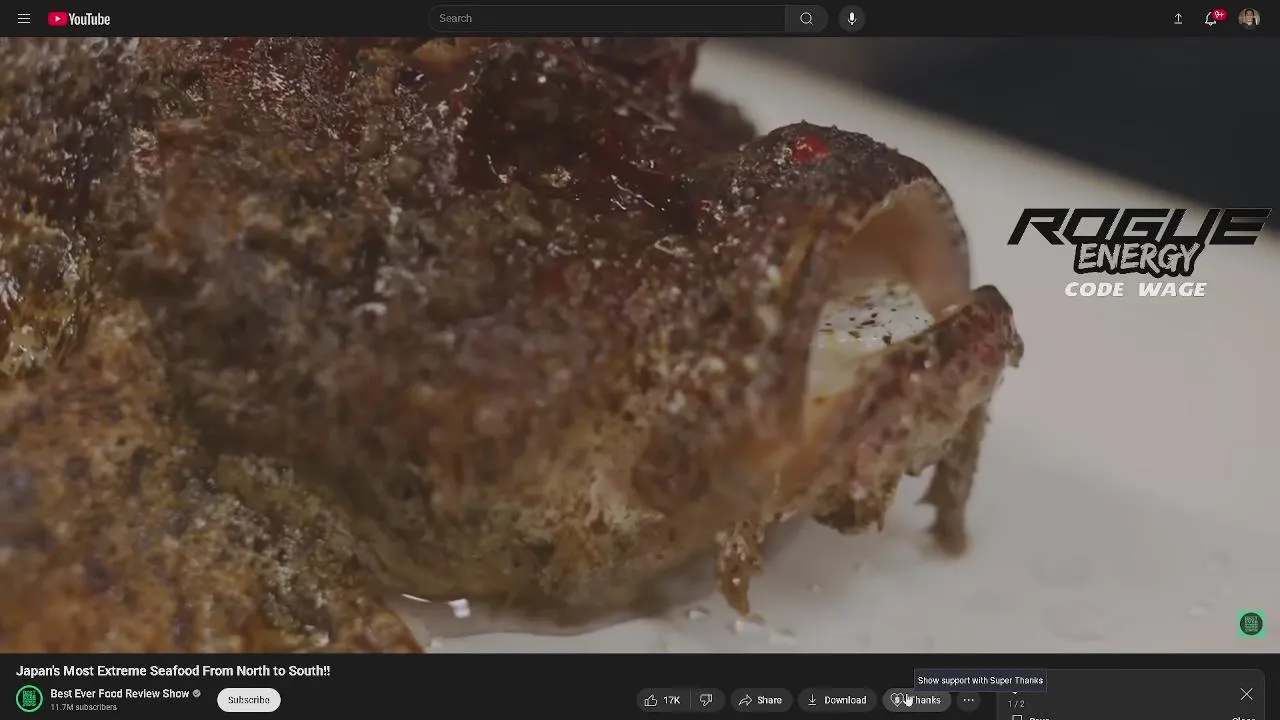Open Best Ever Food Review Show channel name

pos(120,694)
